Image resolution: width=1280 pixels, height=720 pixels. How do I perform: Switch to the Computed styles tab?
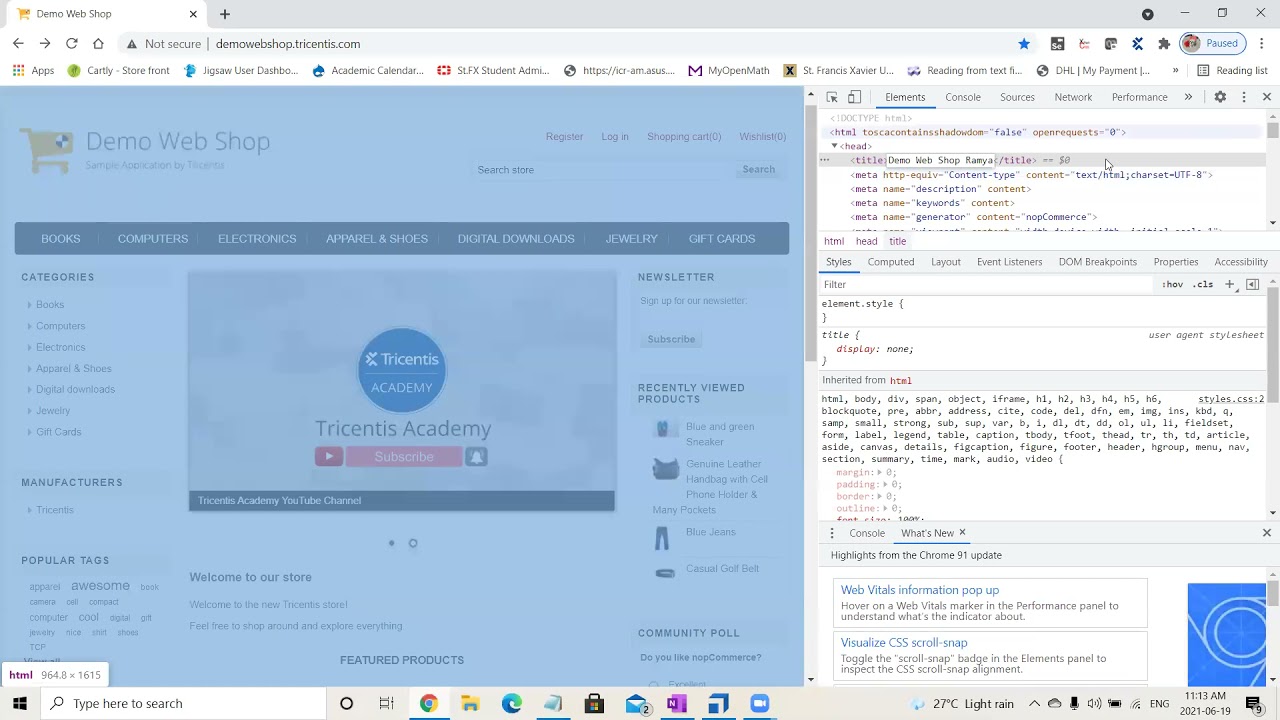coord(891,262)
